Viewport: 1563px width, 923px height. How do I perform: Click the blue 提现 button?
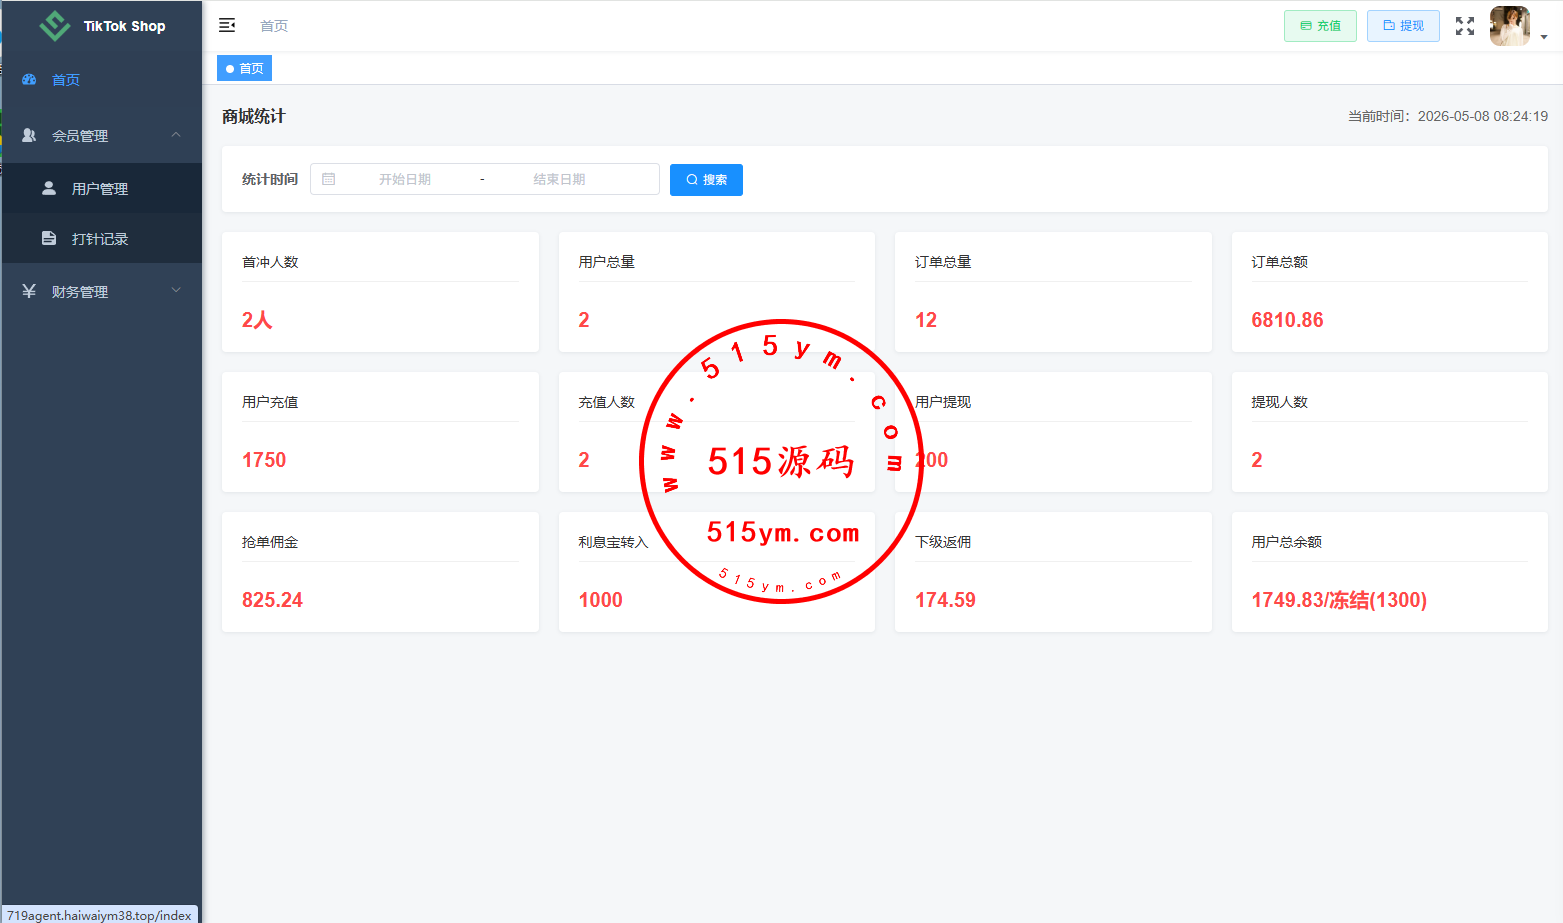[x=1403, y=26]
